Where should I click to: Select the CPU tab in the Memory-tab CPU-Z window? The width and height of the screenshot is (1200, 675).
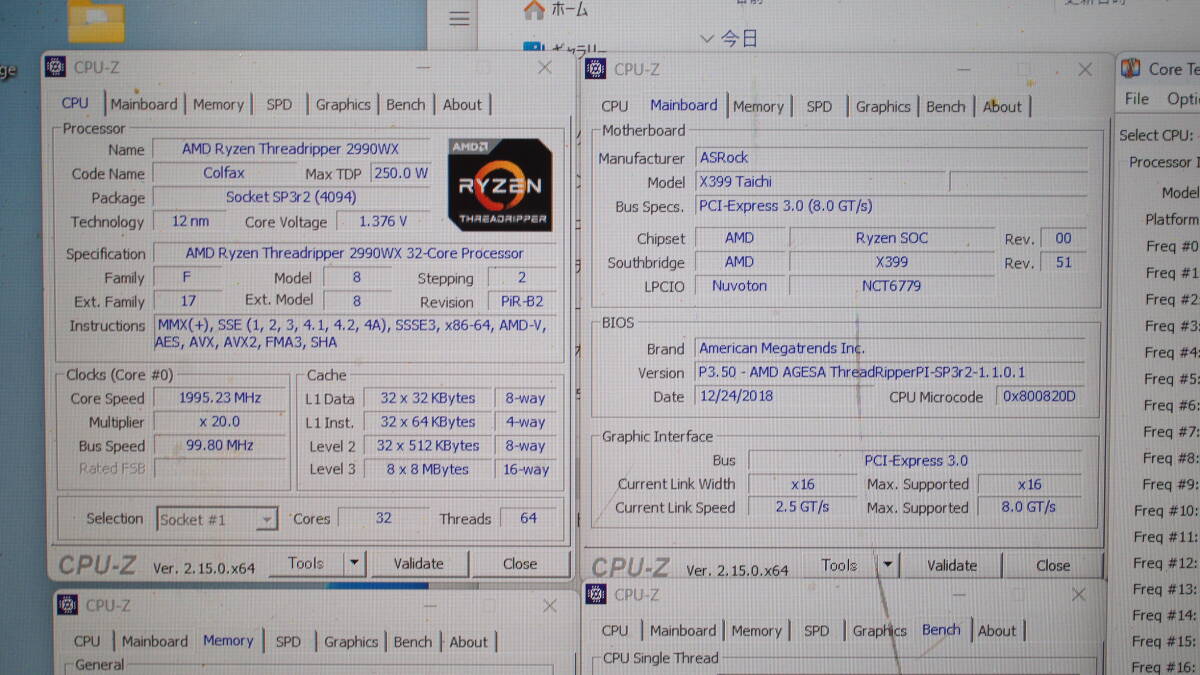click(87, 641)
